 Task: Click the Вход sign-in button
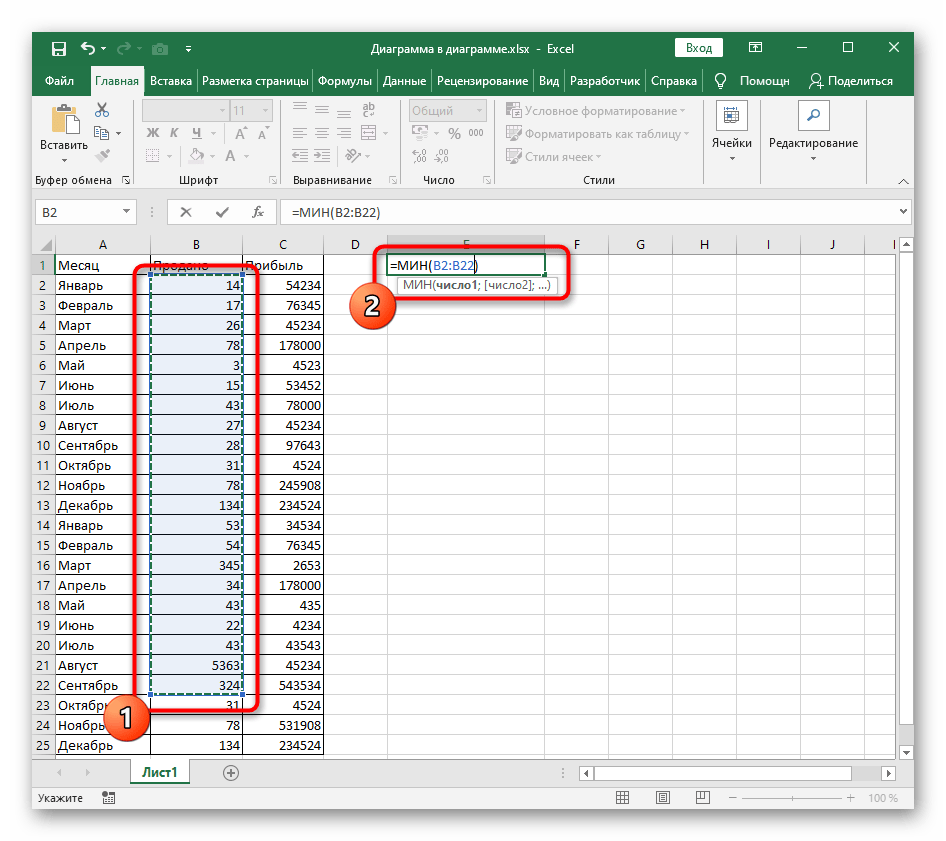tap(699, 48)
